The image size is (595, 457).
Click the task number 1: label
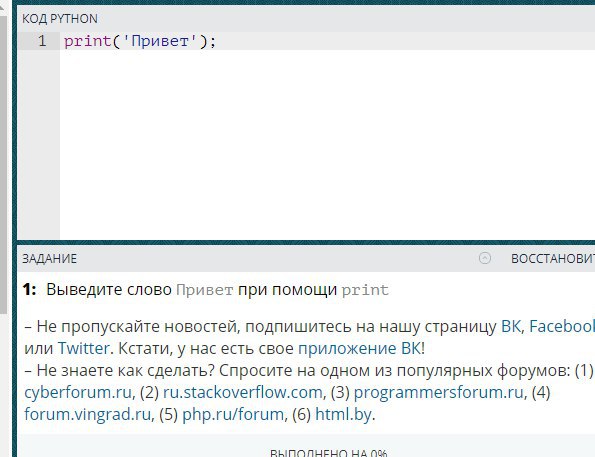[x=29, y=290]
